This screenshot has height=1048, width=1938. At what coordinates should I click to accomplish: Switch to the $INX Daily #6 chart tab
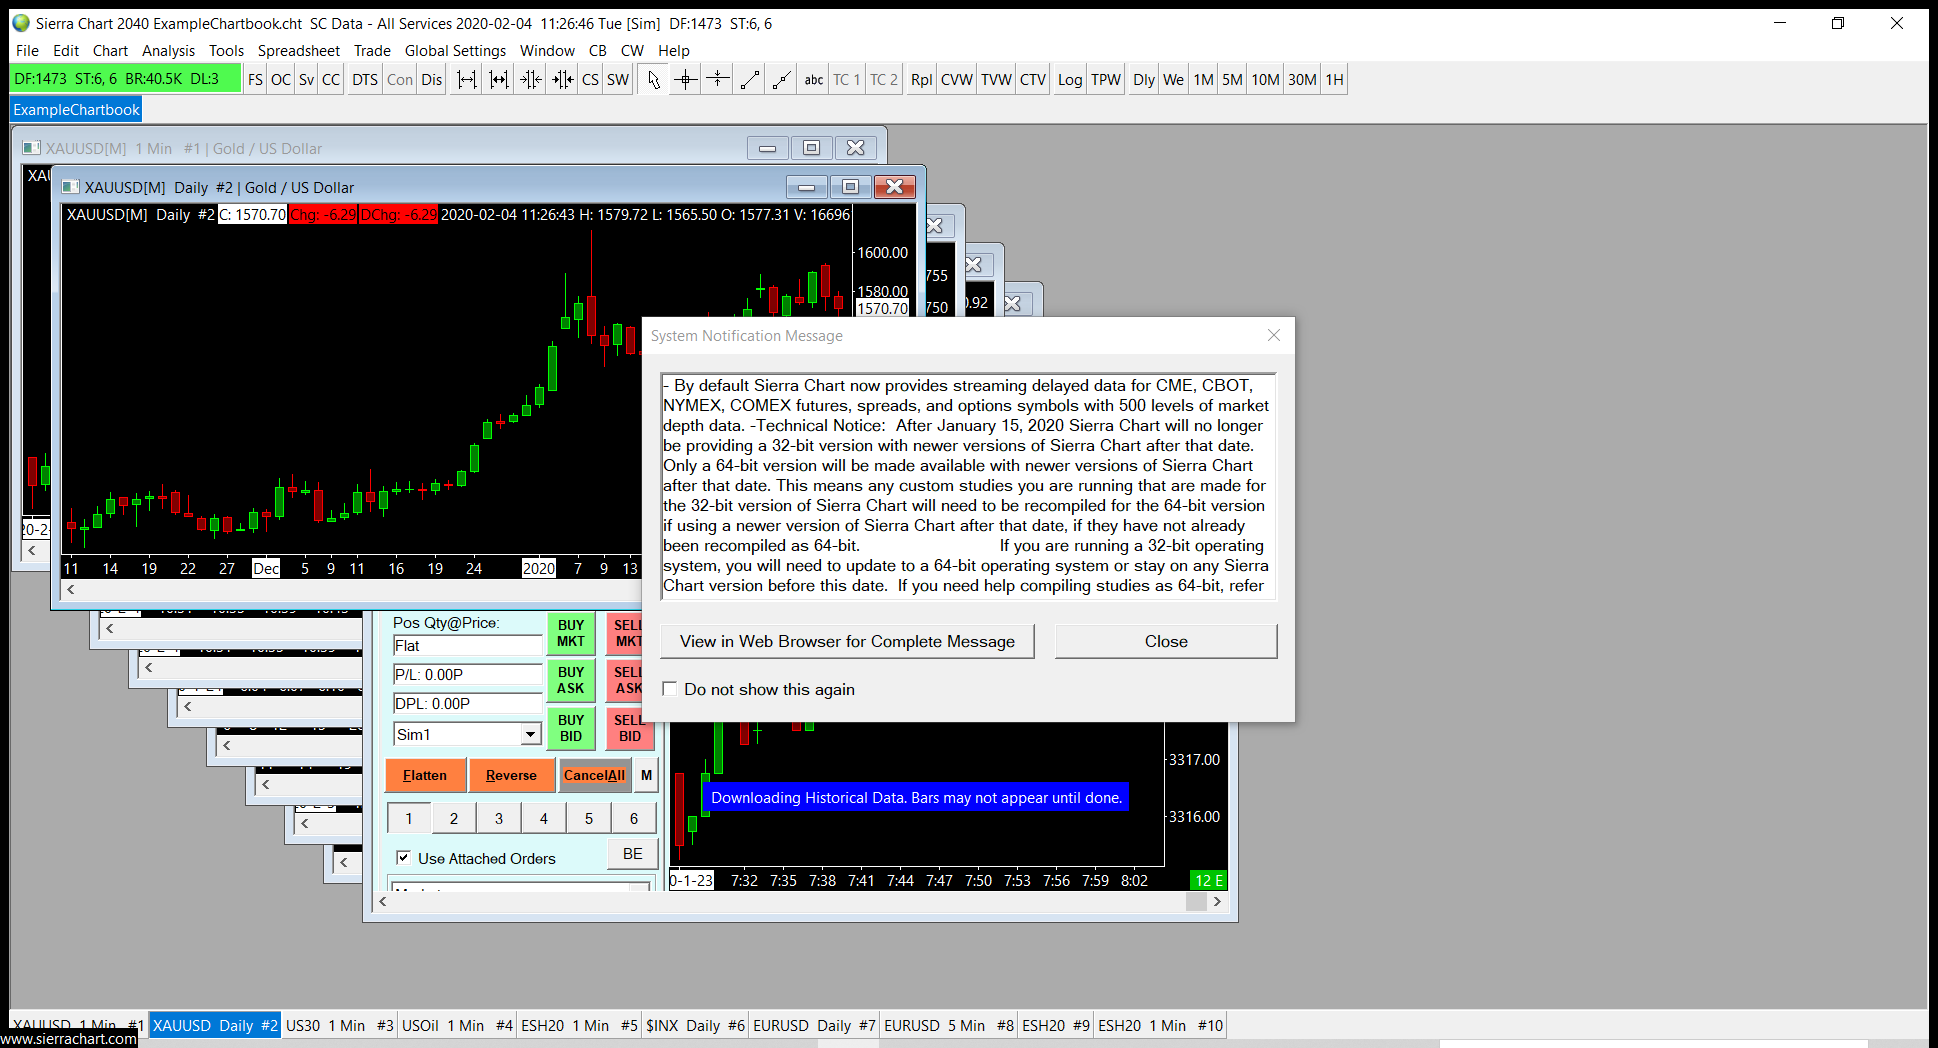pos(695,1025)
